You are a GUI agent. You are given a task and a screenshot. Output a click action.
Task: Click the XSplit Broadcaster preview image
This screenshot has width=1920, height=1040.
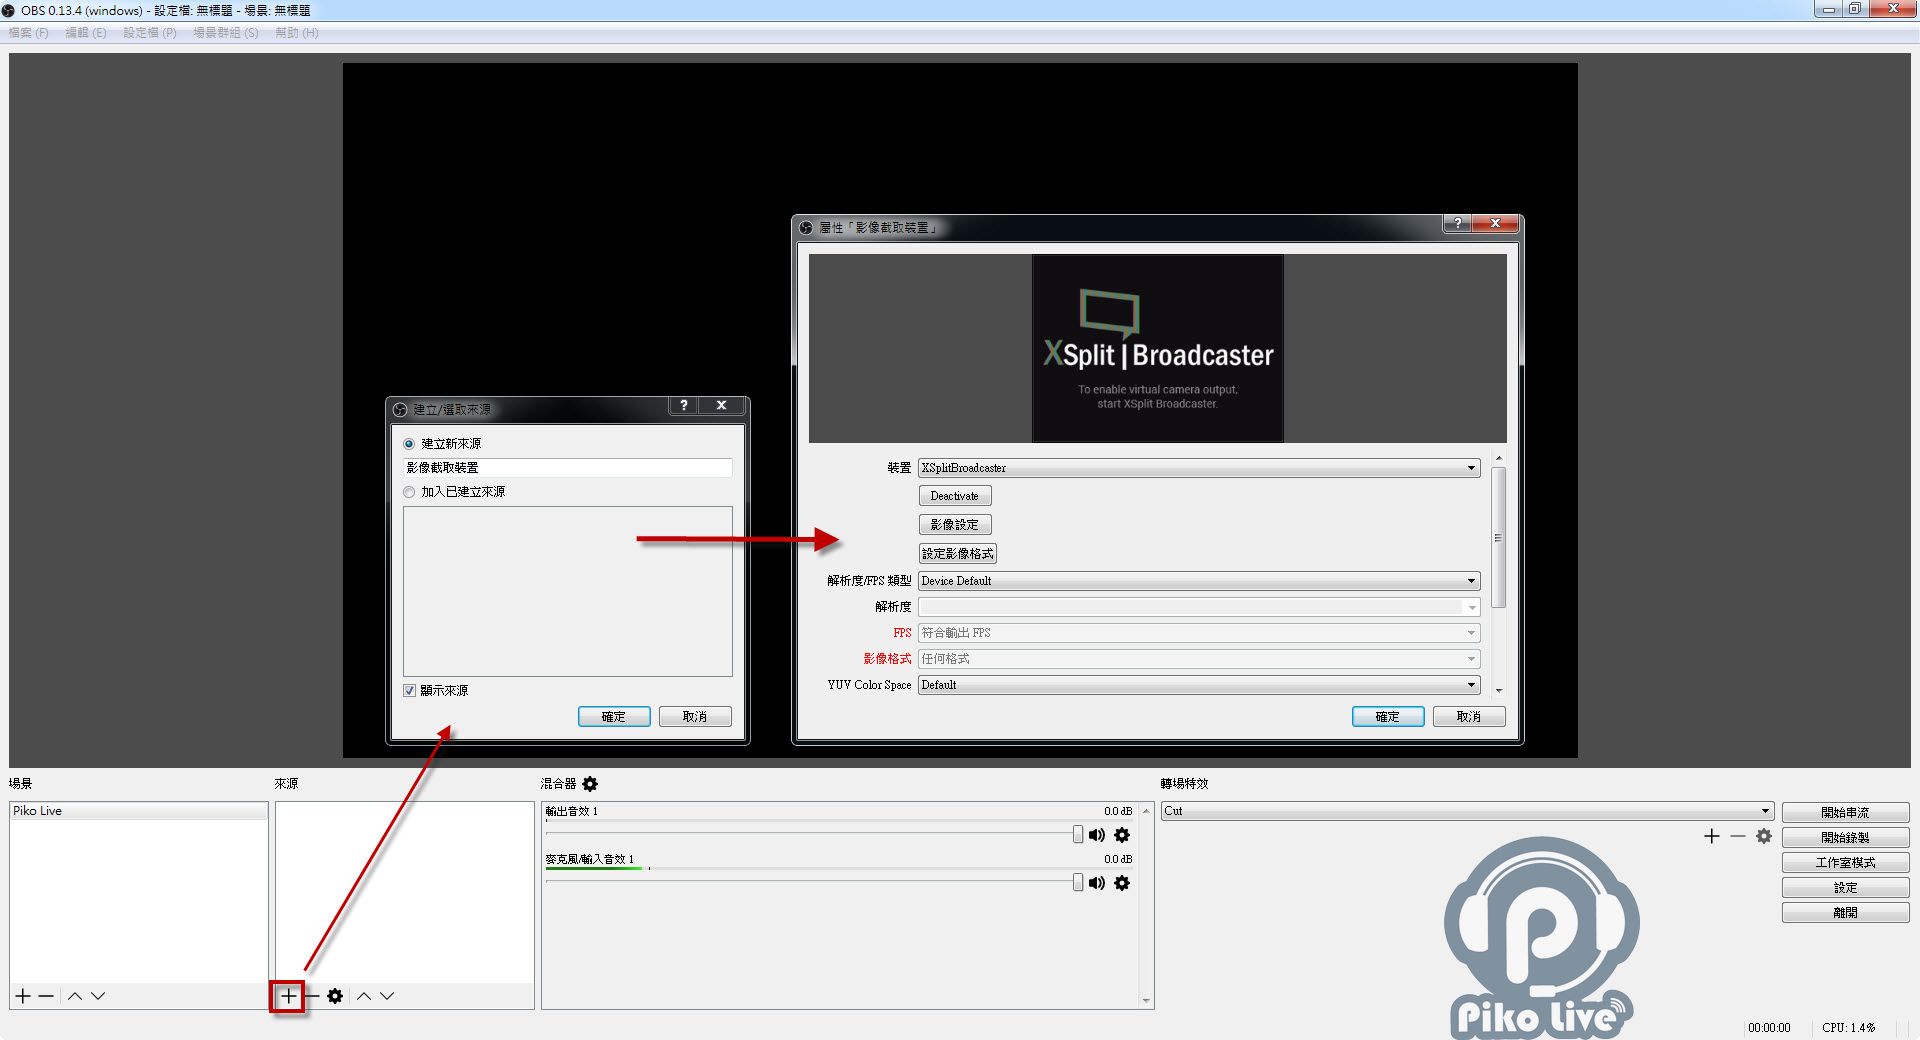(x=1157, y=348)
